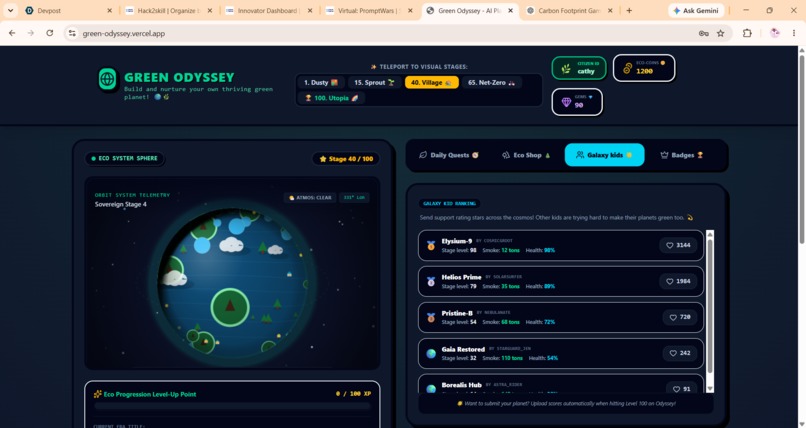The image size is (806, 428).
Task: Open the Chrome three-dot menu
Action: (x=794, y=33)
